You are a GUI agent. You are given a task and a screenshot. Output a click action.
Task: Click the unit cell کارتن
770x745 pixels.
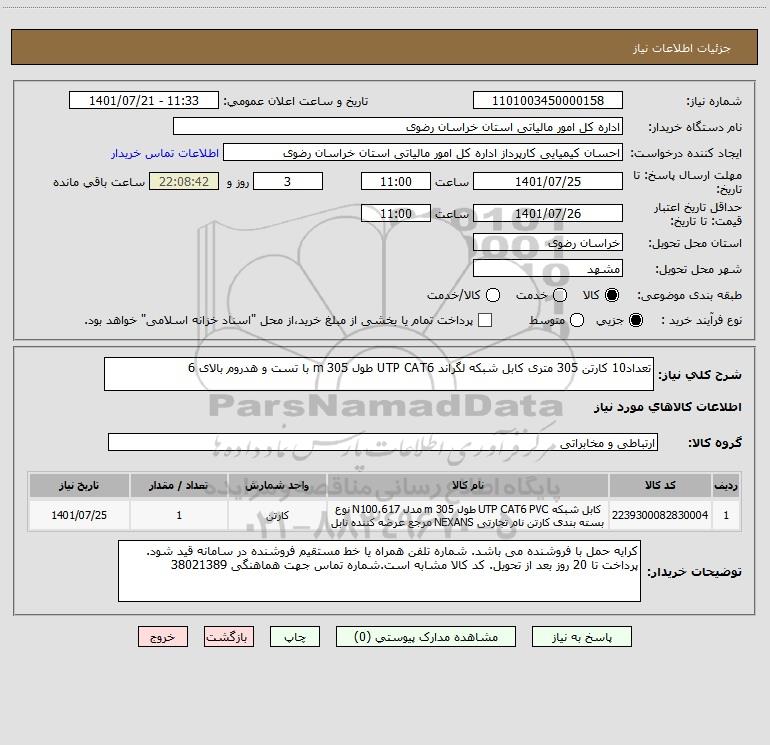coord(277,515)
